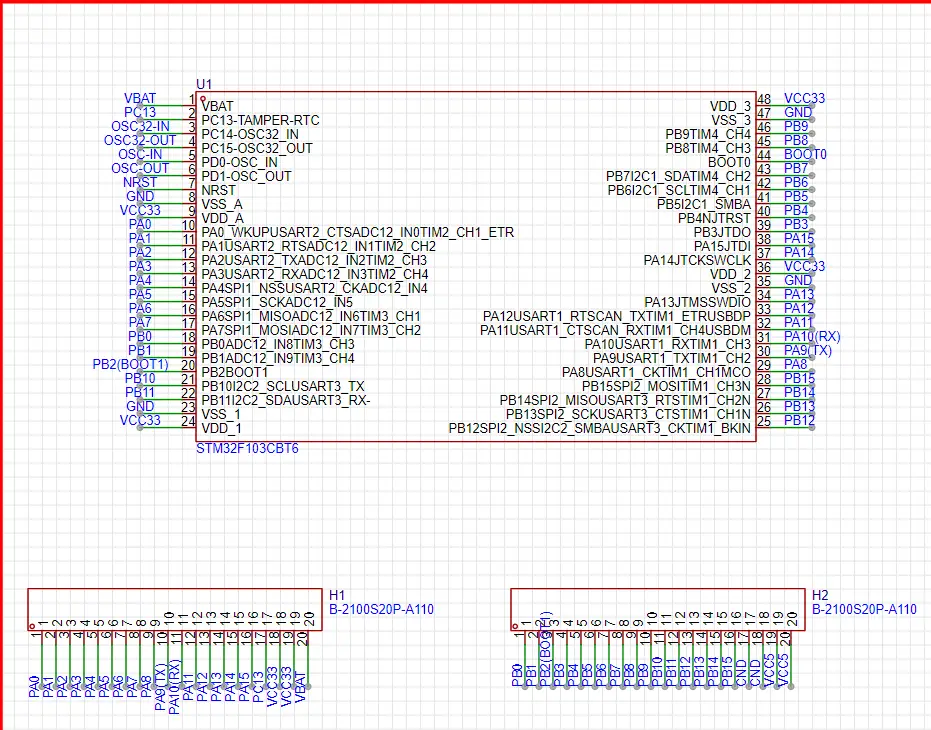The width and height of the screenshot is (931, 730).
Task: Select the PB4NJTRST pin name inside U1
Action: (714, 218)
